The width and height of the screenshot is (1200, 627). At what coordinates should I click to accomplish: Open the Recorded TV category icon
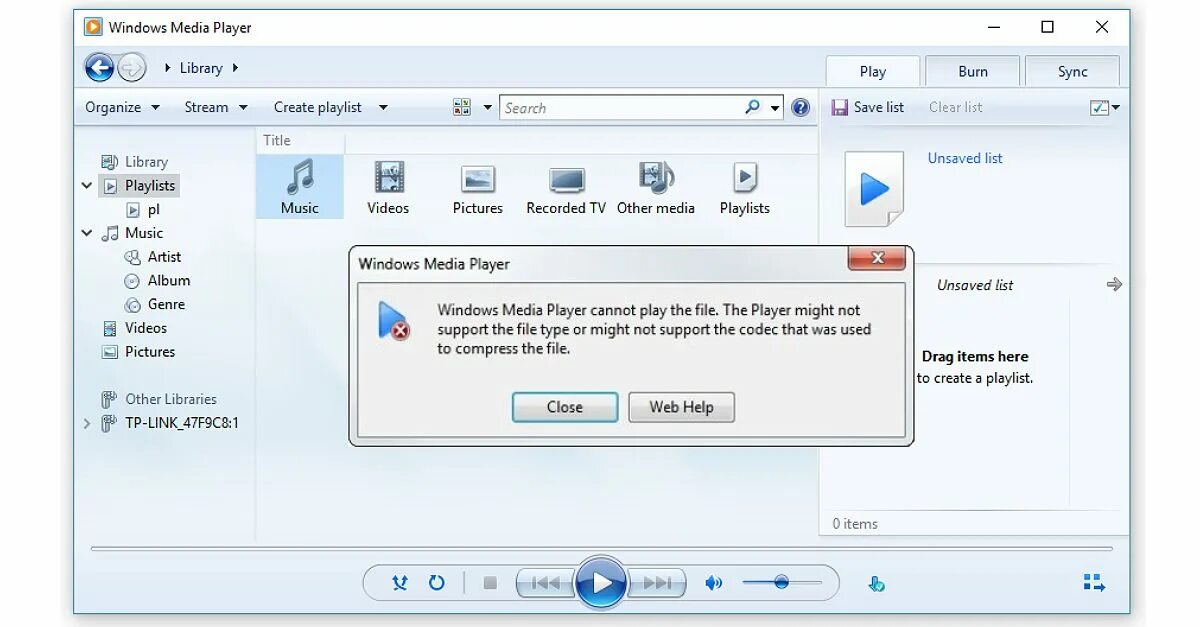566,187
